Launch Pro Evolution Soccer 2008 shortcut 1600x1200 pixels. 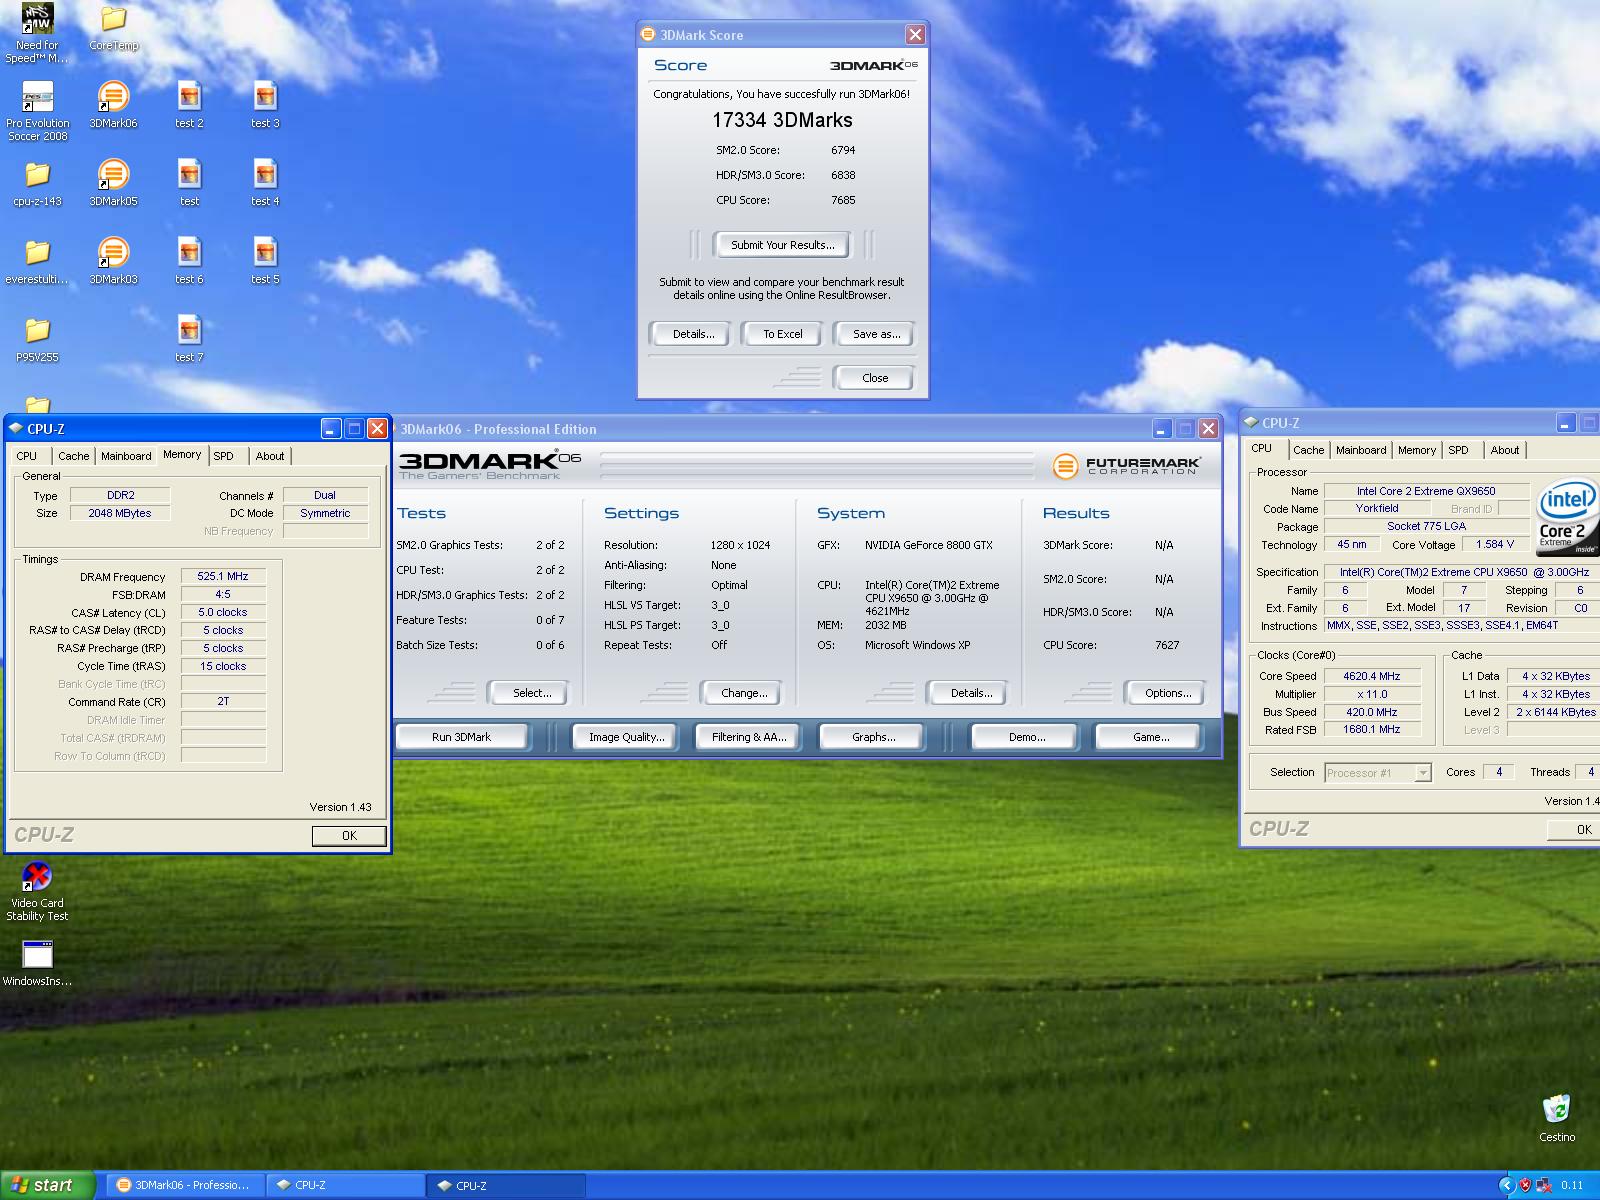coord(37,111)
